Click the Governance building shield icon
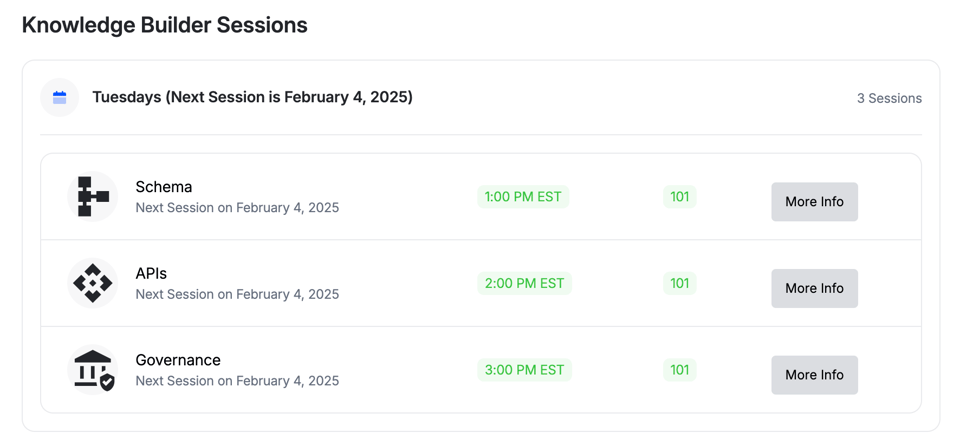This screenshot has width=960, height=446. 92,370
